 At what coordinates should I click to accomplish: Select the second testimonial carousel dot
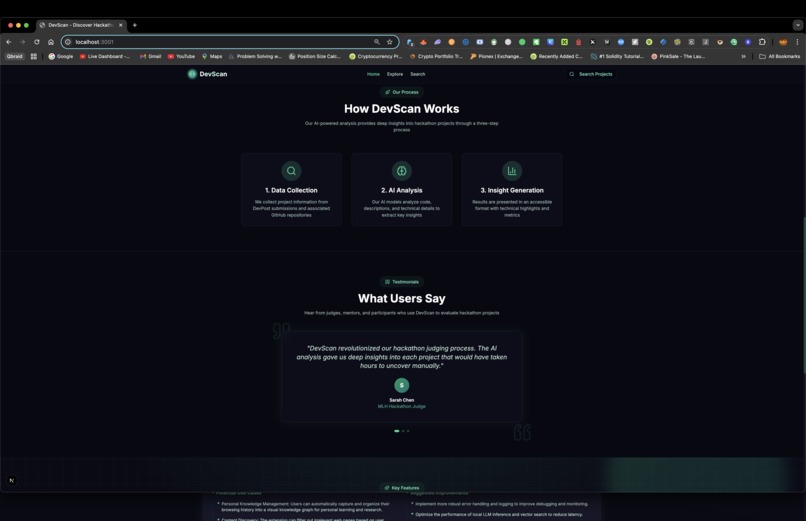click(x=403, y=431)
